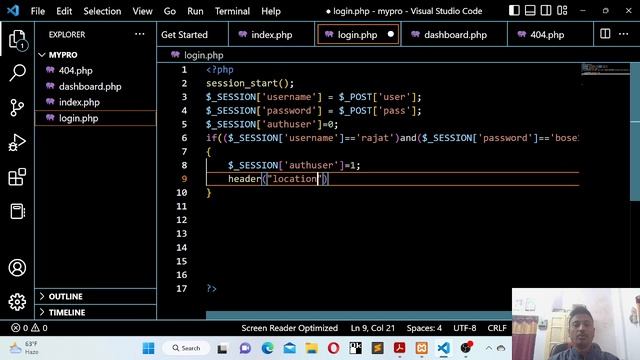This screenshot has width=640, height=360.
Task: Open Microsoft Edge from the taskbar
Action: 267,348
